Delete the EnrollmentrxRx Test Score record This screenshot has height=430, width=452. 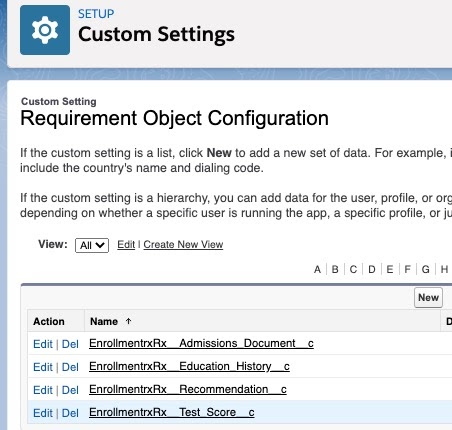pos(70,413)
